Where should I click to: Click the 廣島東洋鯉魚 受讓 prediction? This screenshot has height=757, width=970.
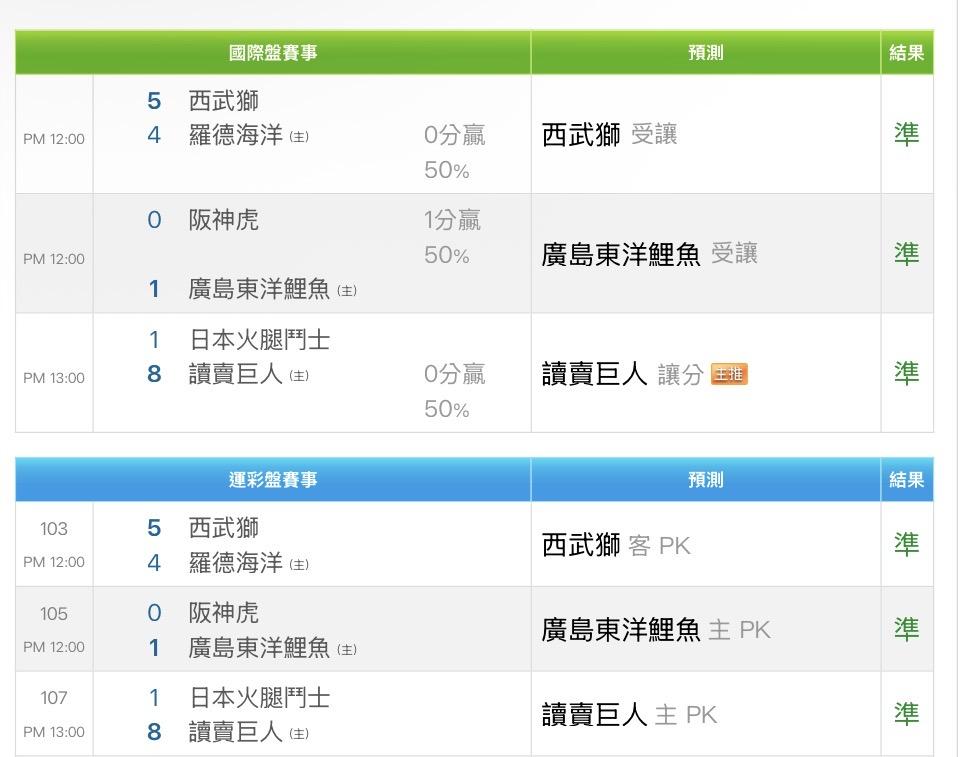coord(650,255)
